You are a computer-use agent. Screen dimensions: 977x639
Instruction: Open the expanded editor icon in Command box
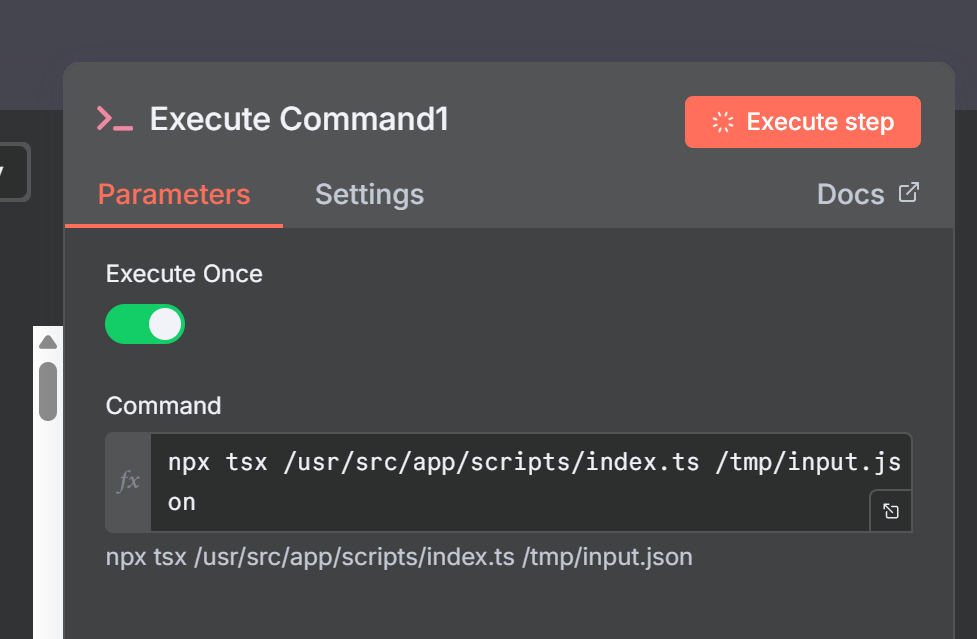tap(891, 511)
